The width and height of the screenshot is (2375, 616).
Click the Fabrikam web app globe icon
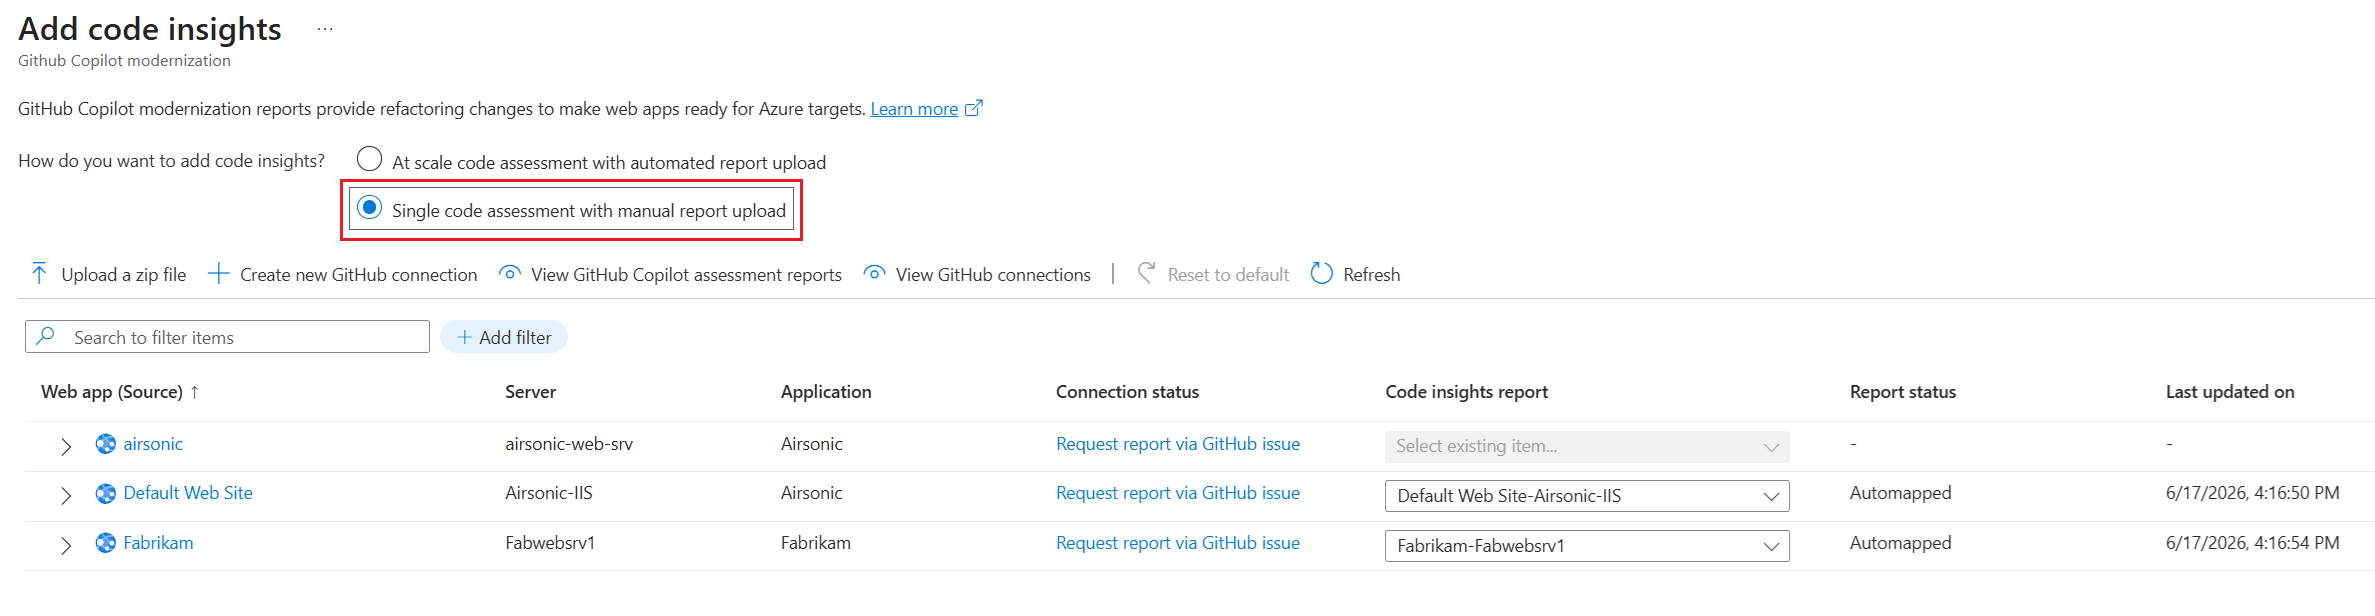point(106,543)
